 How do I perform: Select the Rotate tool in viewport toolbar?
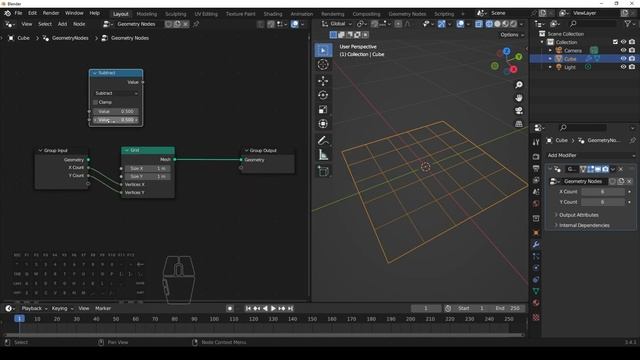[323, 95]
